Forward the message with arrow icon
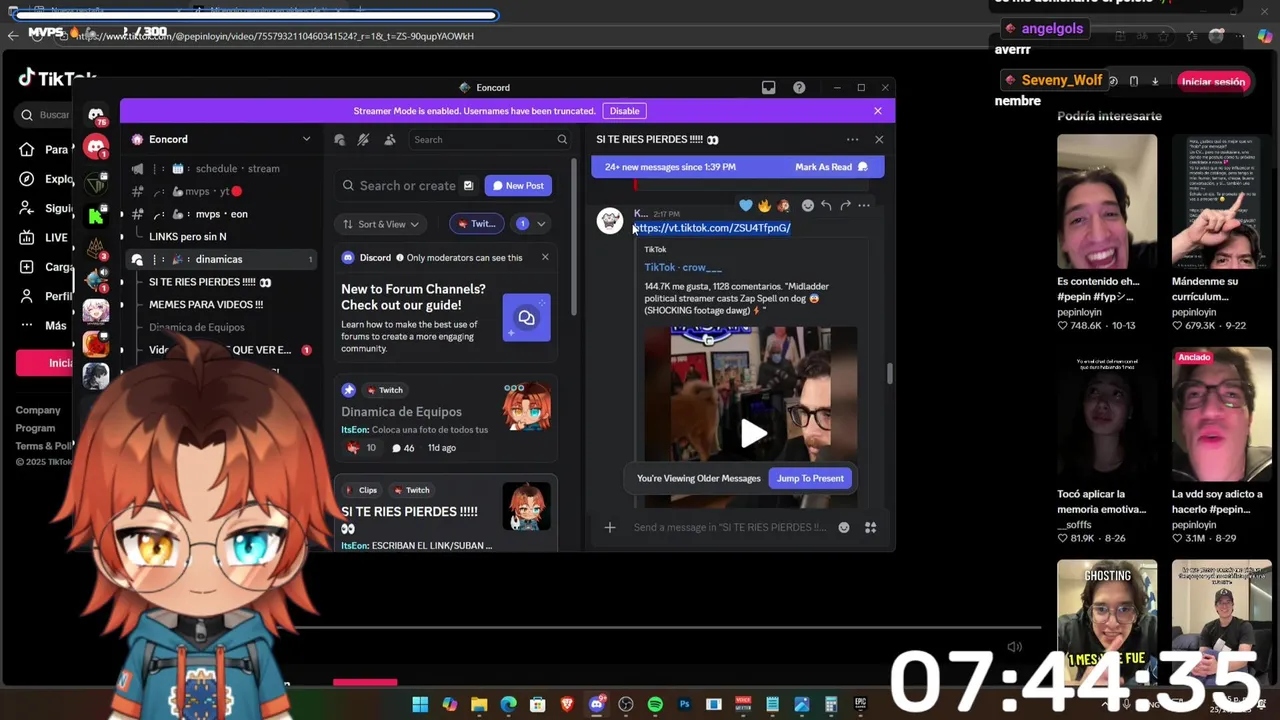The image size is (1280, 720). tap(845, 205)
